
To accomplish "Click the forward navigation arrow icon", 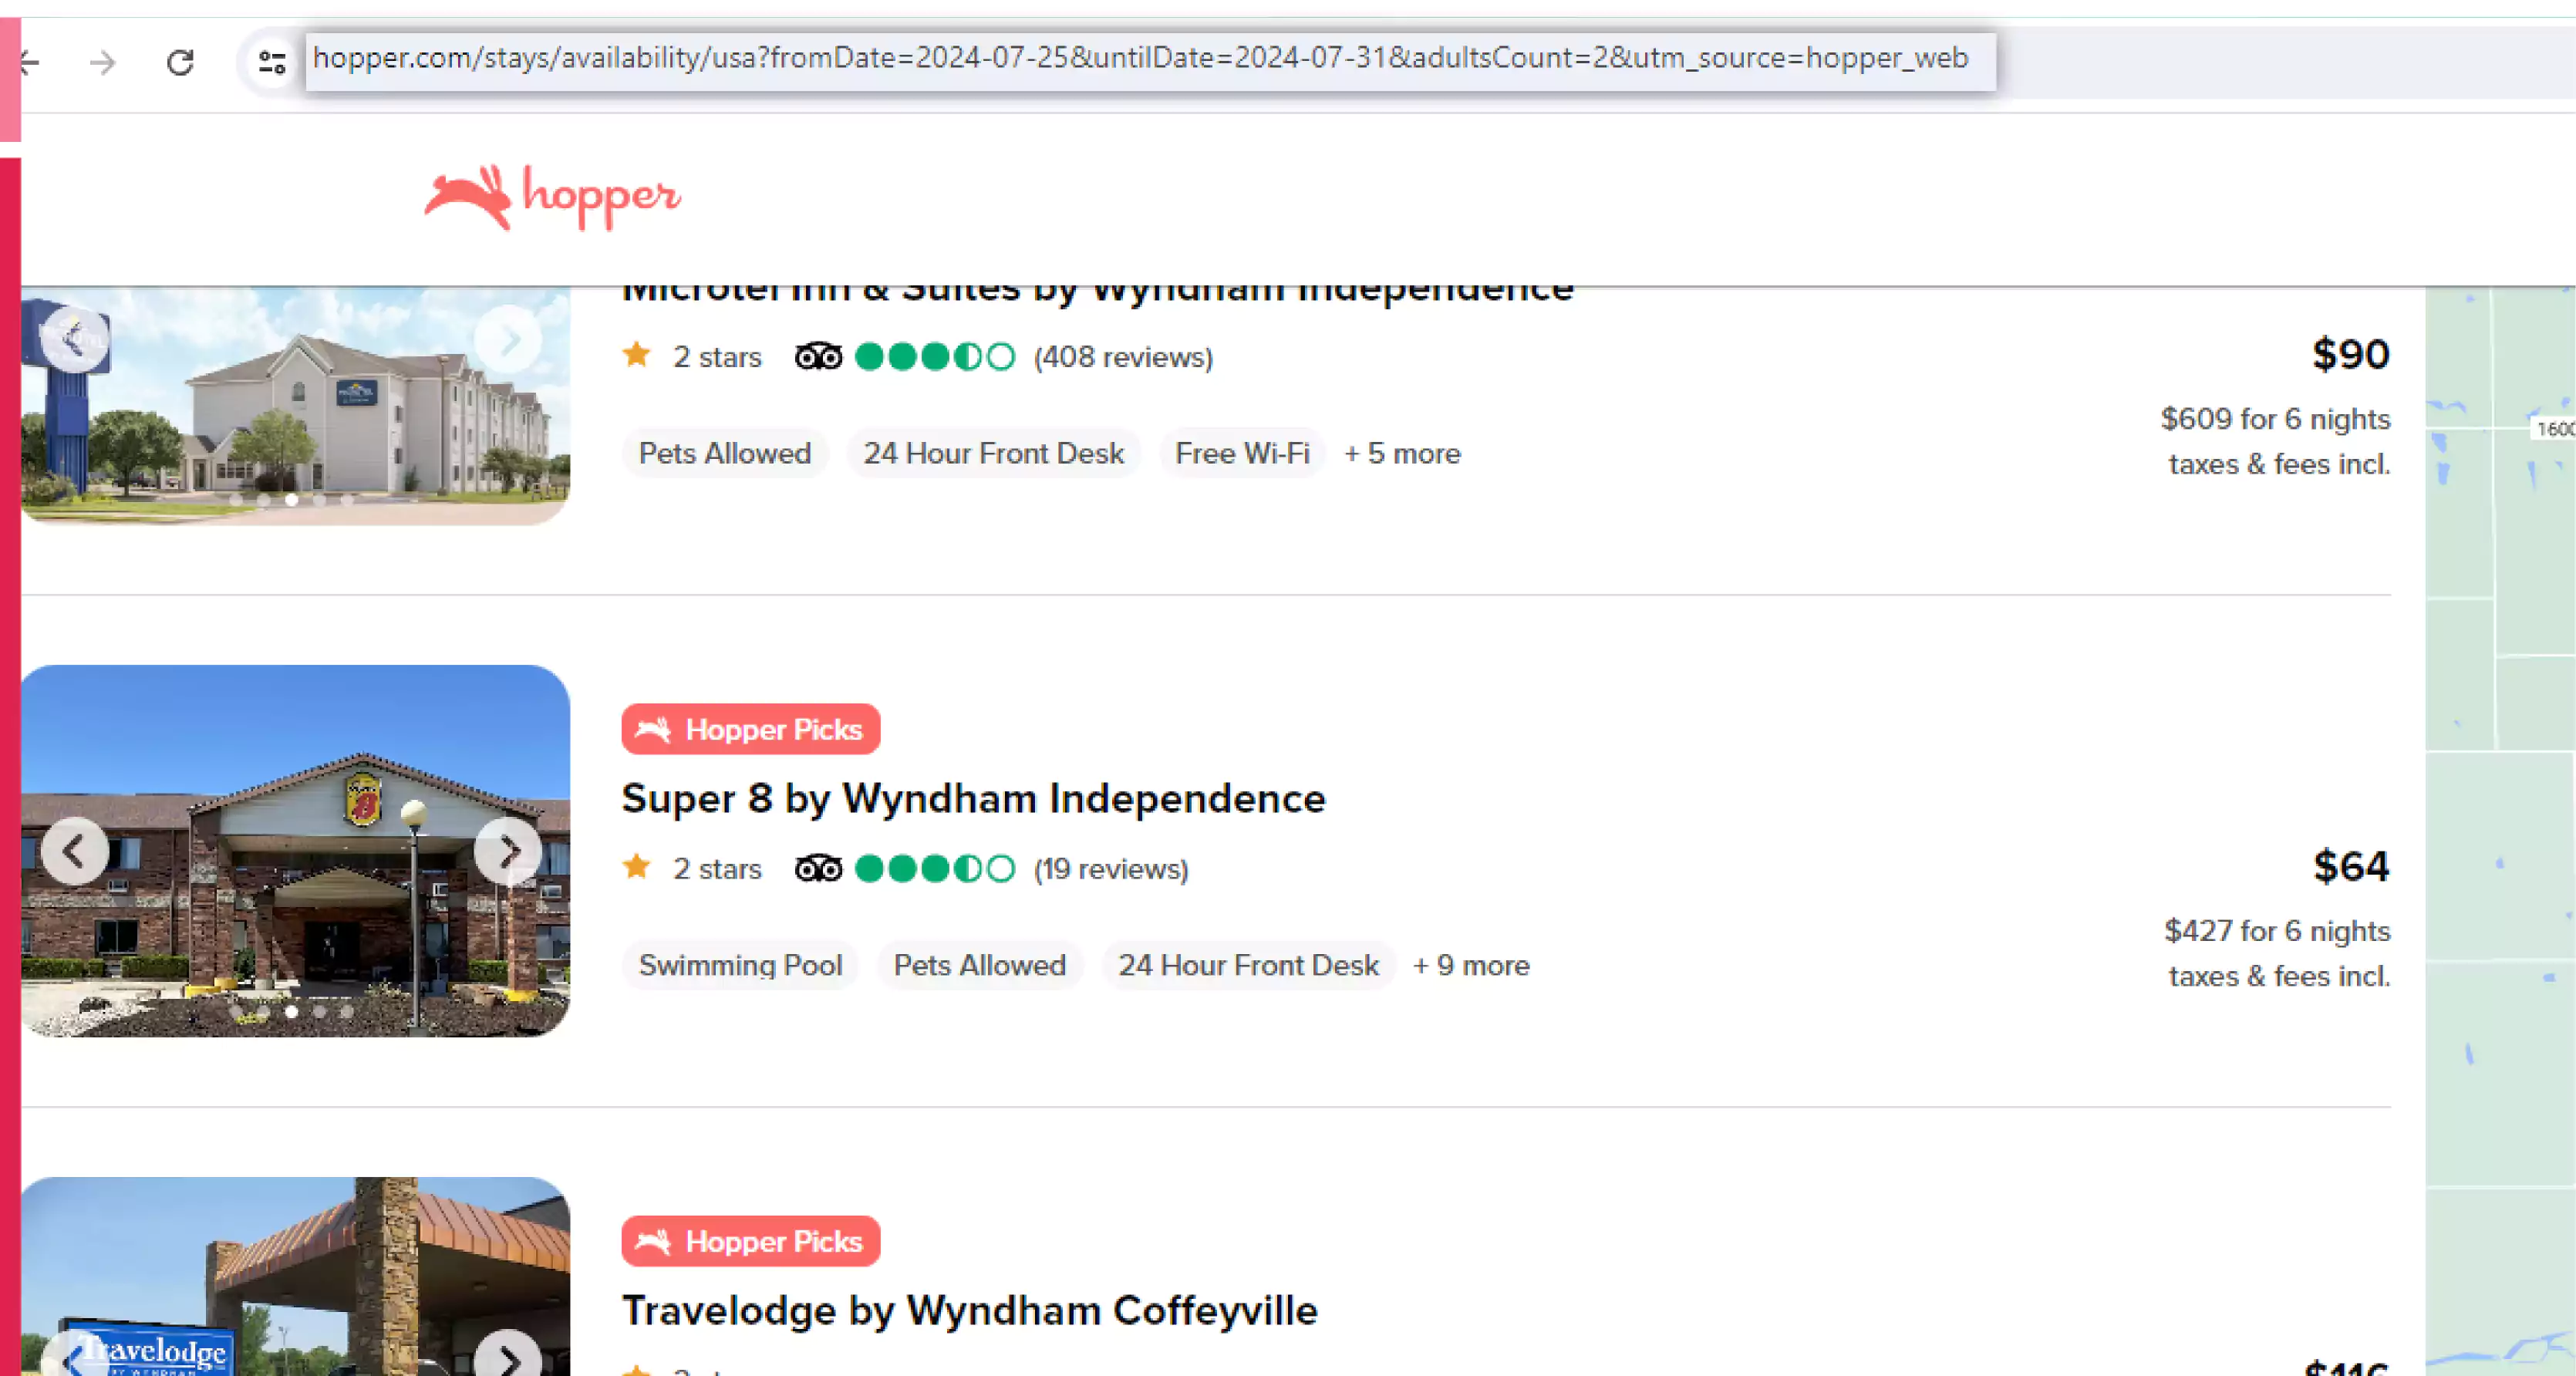I will tap(104, 58).
